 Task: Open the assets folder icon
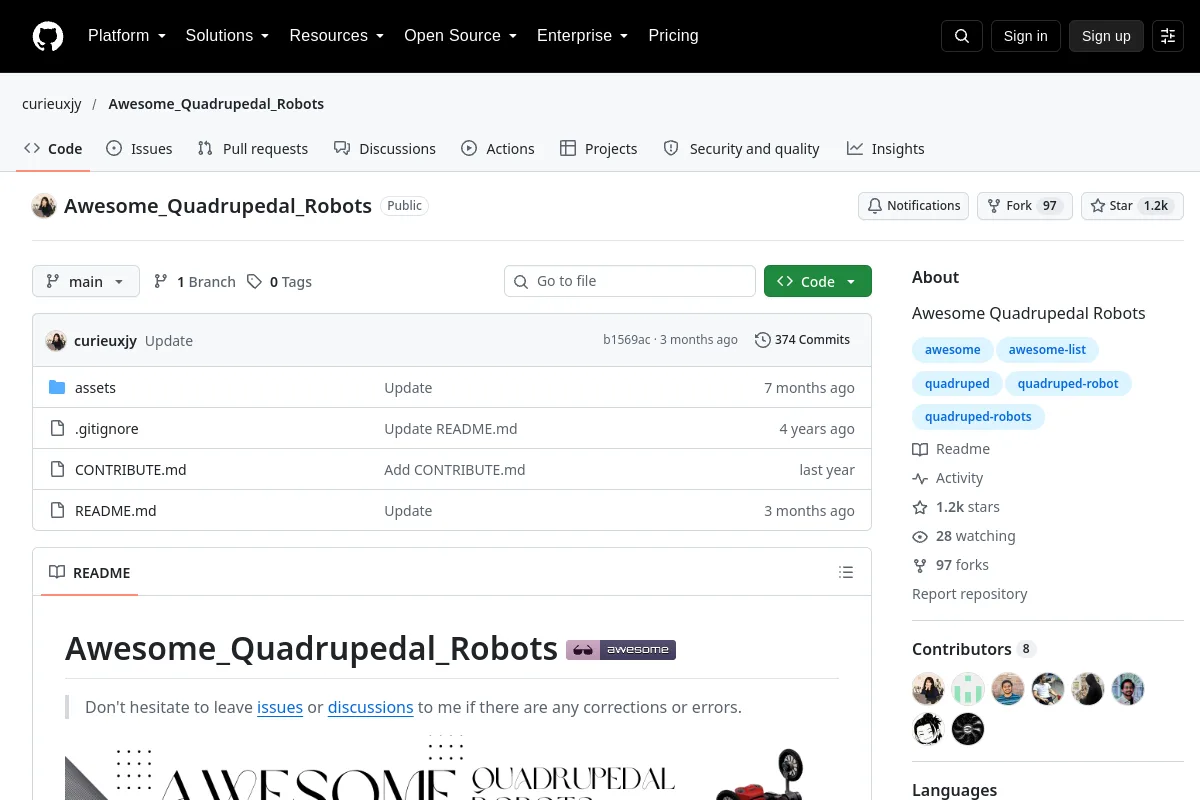[57, 388]
